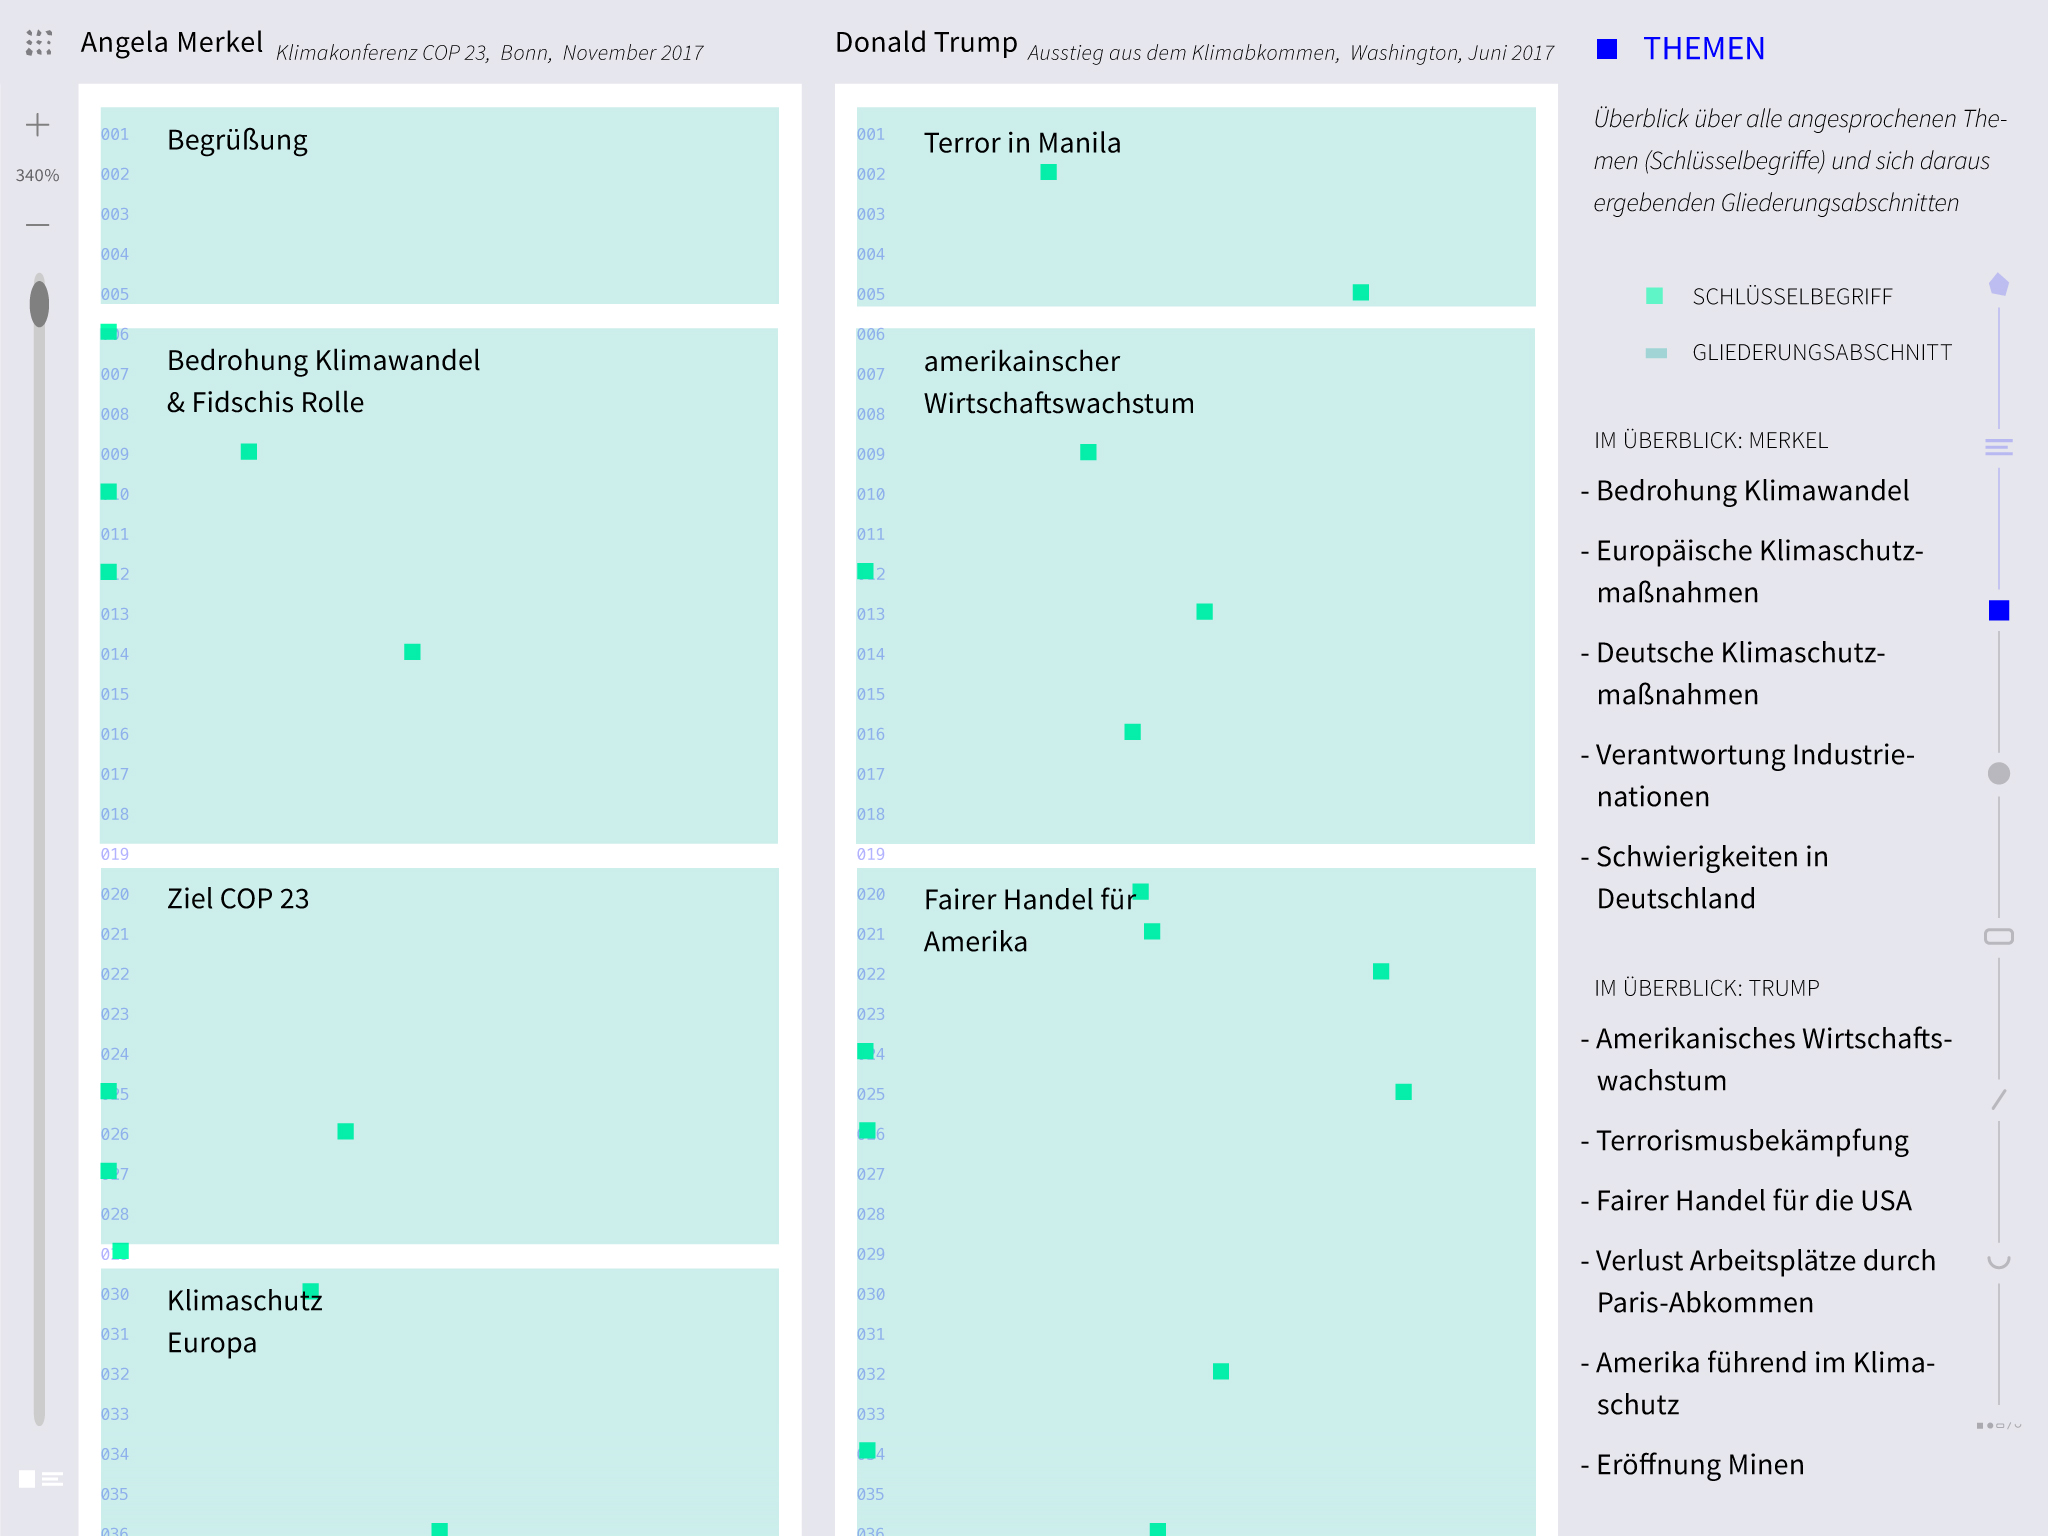Click the gray circle step marker
The width and height of the screenshot is (2048, 1536).
coord(1999,773)
